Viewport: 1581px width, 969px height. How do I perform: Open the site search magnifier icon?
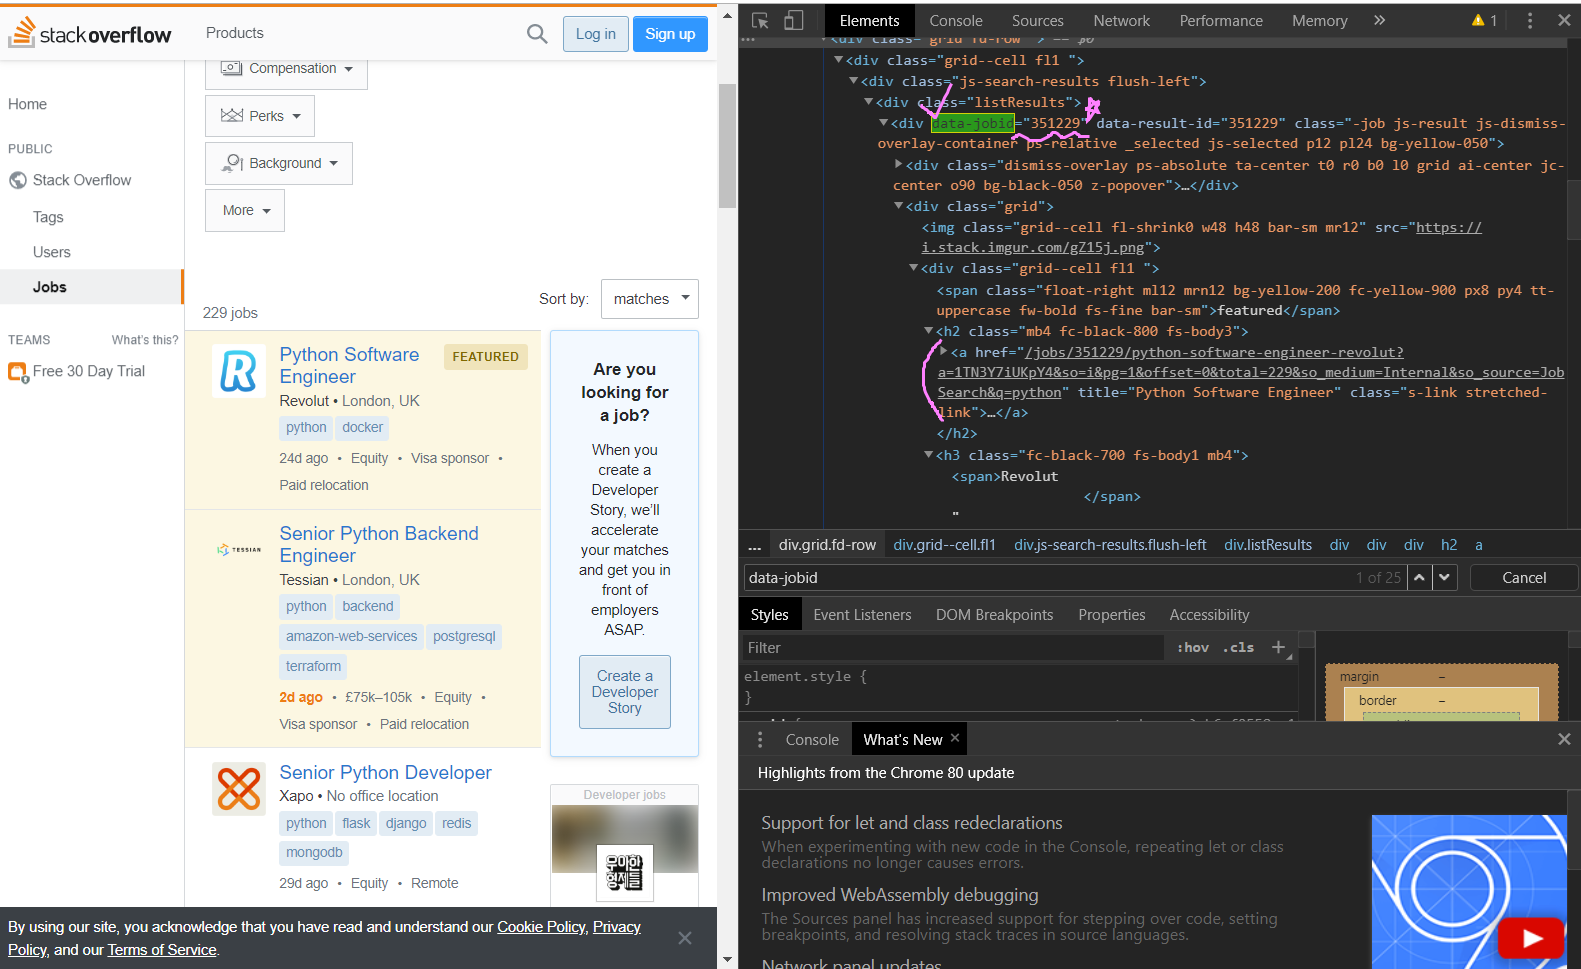pos(537,34)
